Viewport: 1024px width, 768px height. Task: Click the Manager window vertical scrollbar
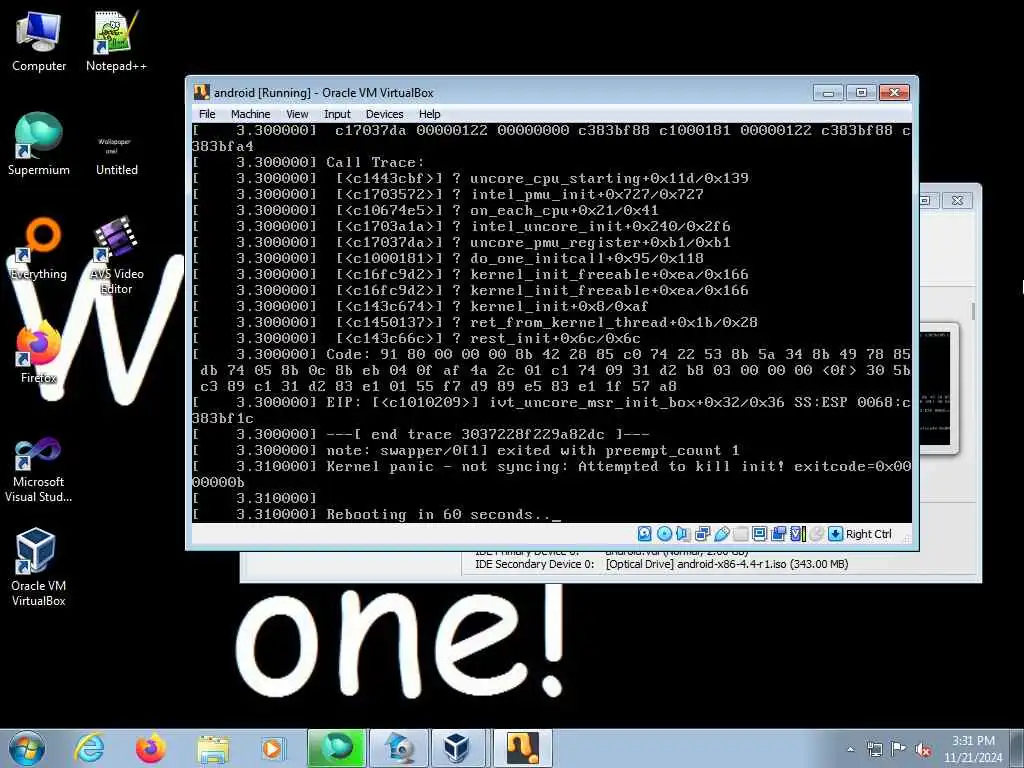click(973, 311)
